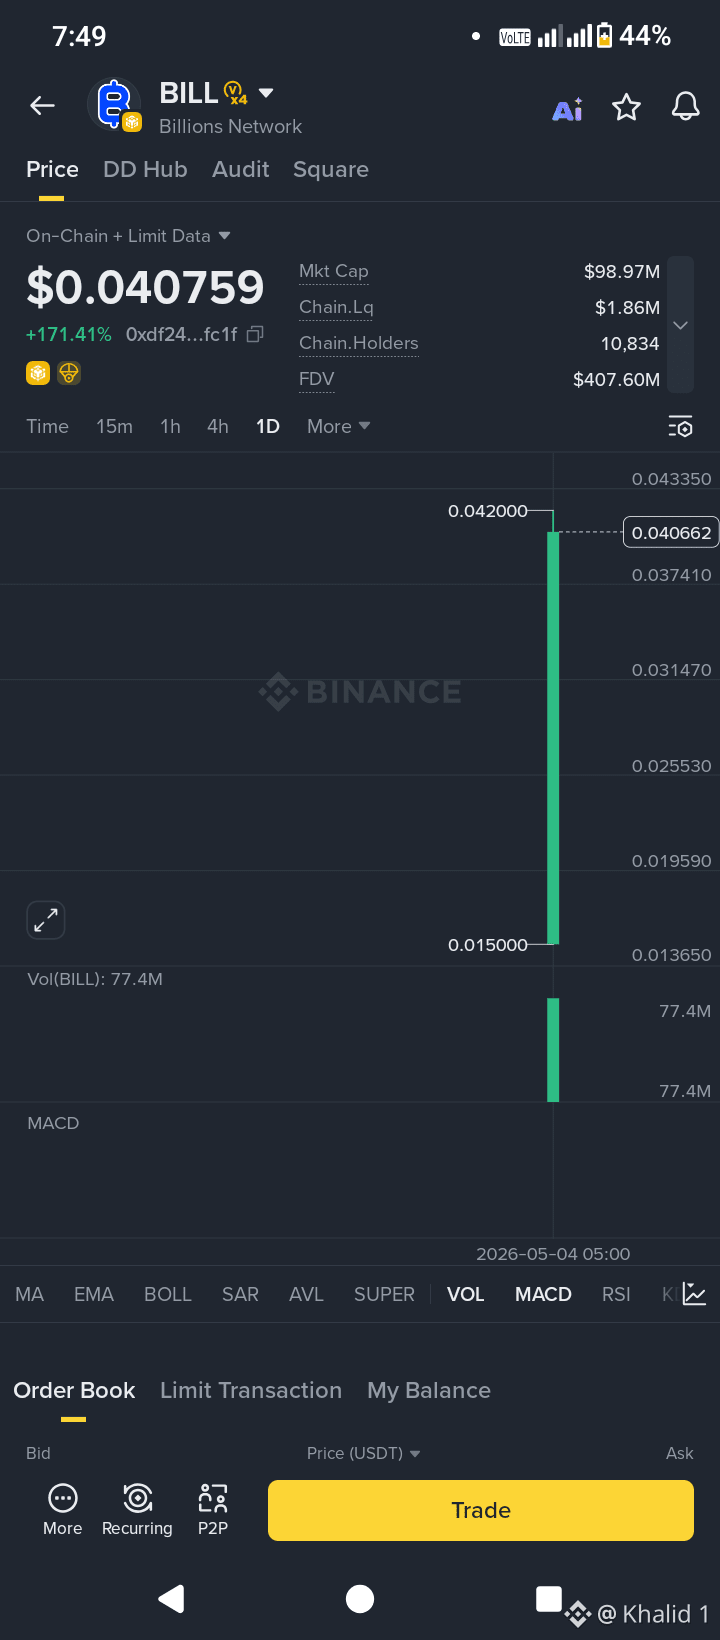Screen dimensions: 720x1640
Task: Toggle the VOL indicator
Action: (465, 1294)
